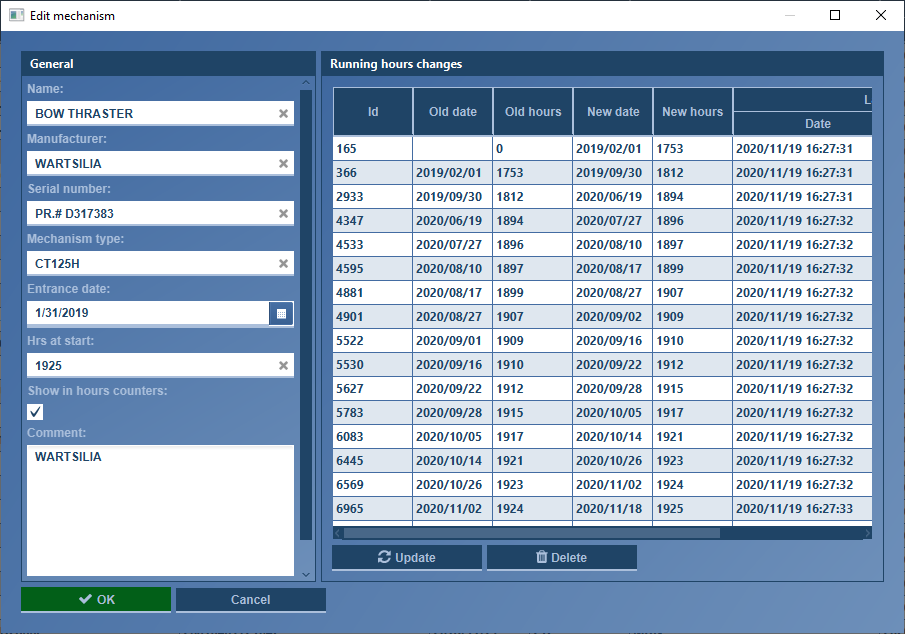Sort table by New hours column header

point(692,112)
